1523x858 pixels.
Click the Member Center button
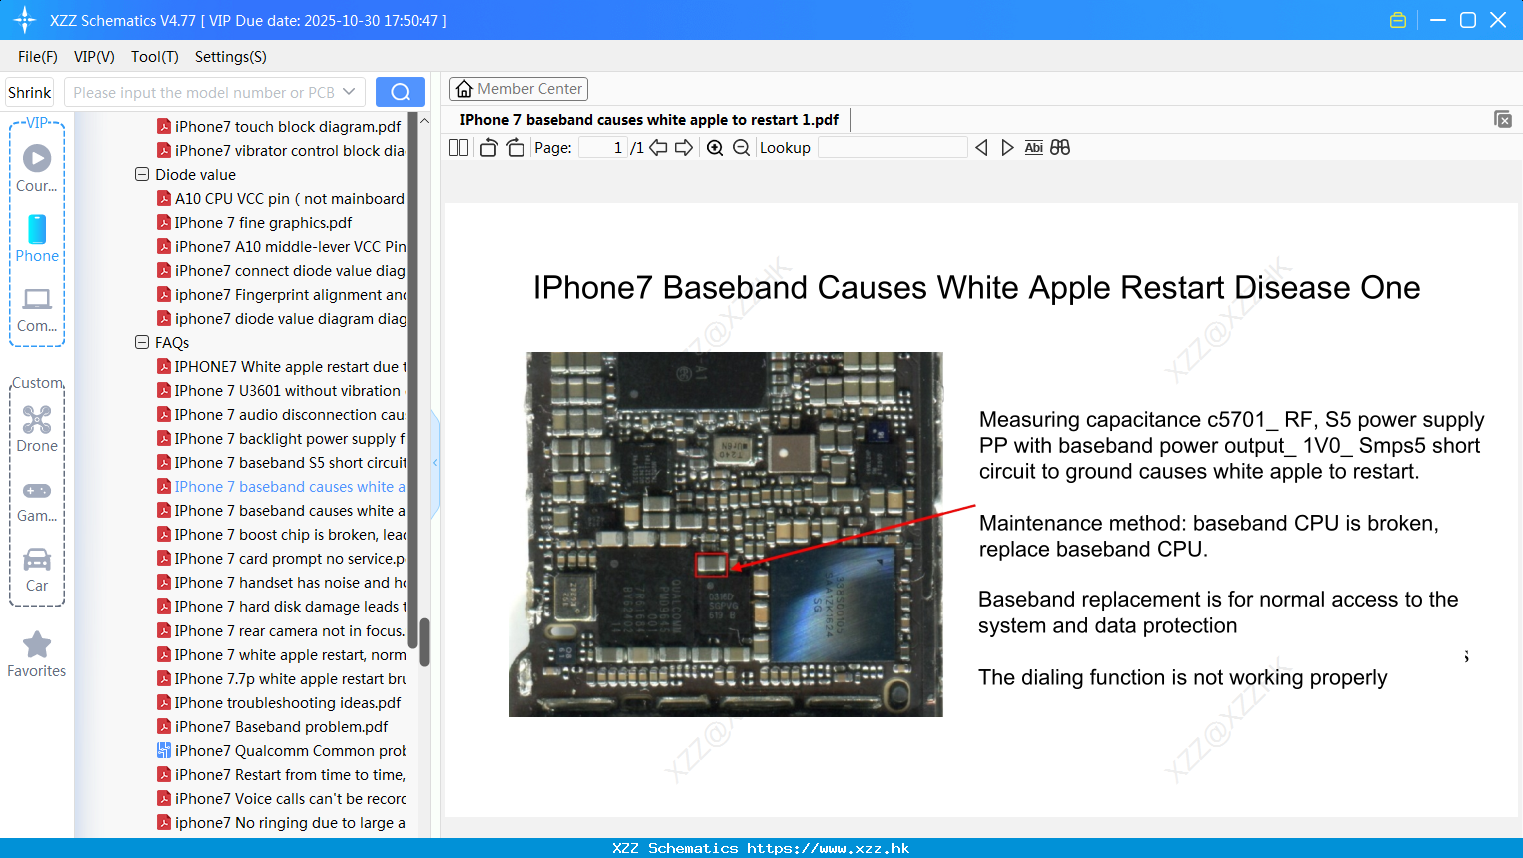[x=518, y=89]
